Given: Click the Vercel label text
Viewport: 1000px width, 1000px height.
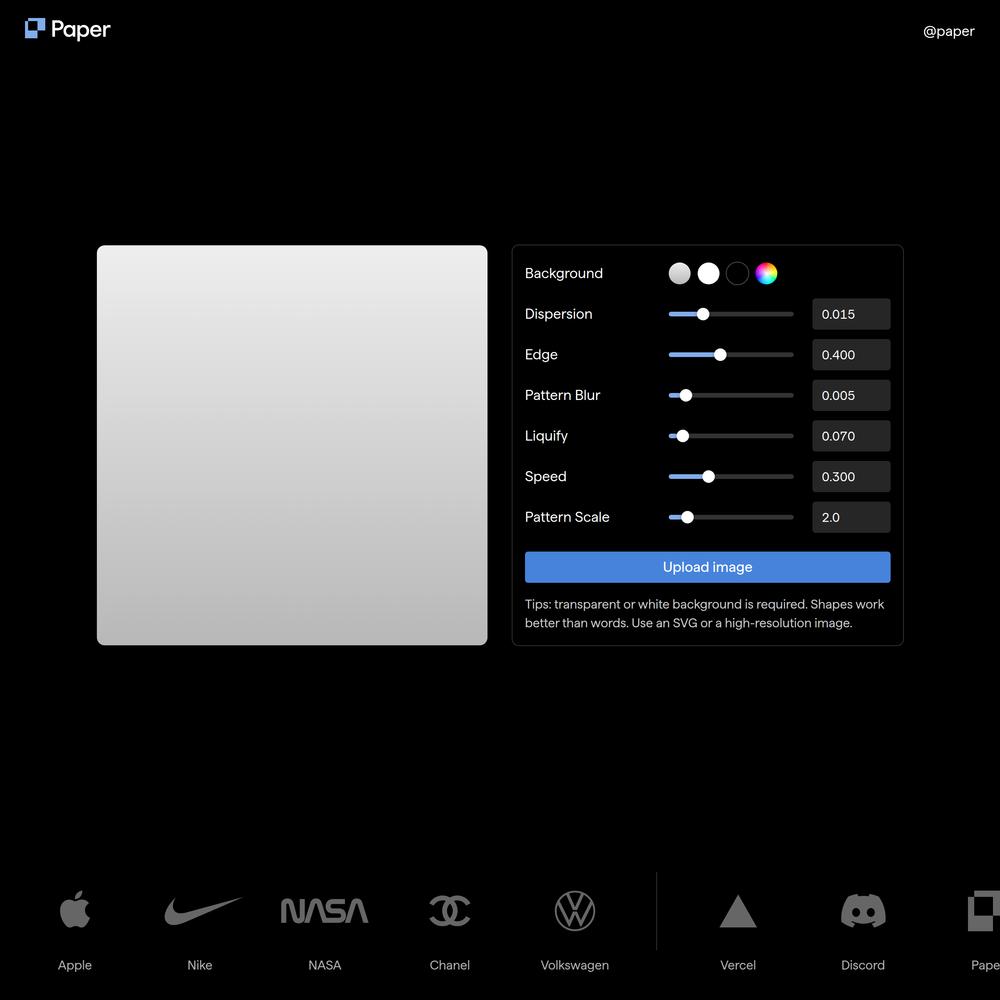Looking at the screenshot, I should coord(738,965).
